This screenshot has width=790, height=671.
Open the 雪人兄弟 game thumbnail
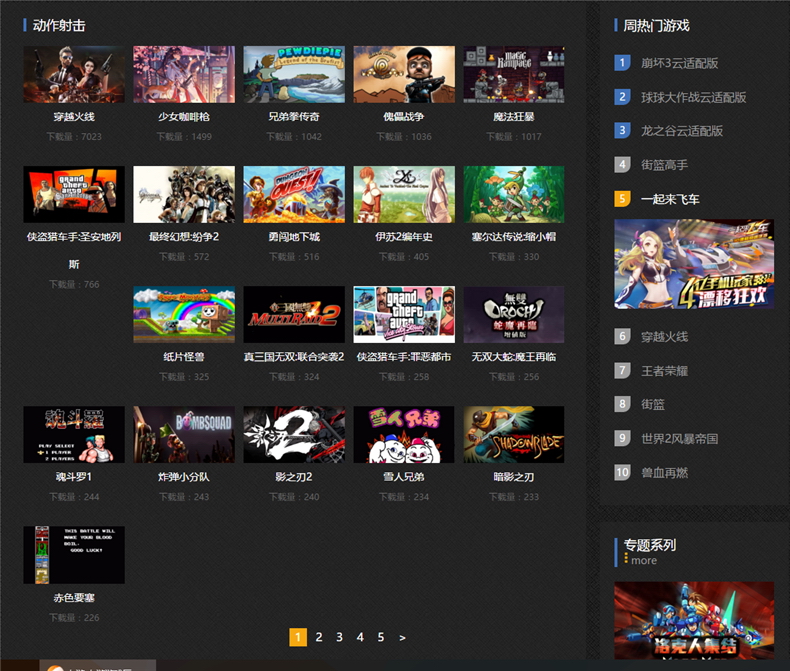pos(404,435)
